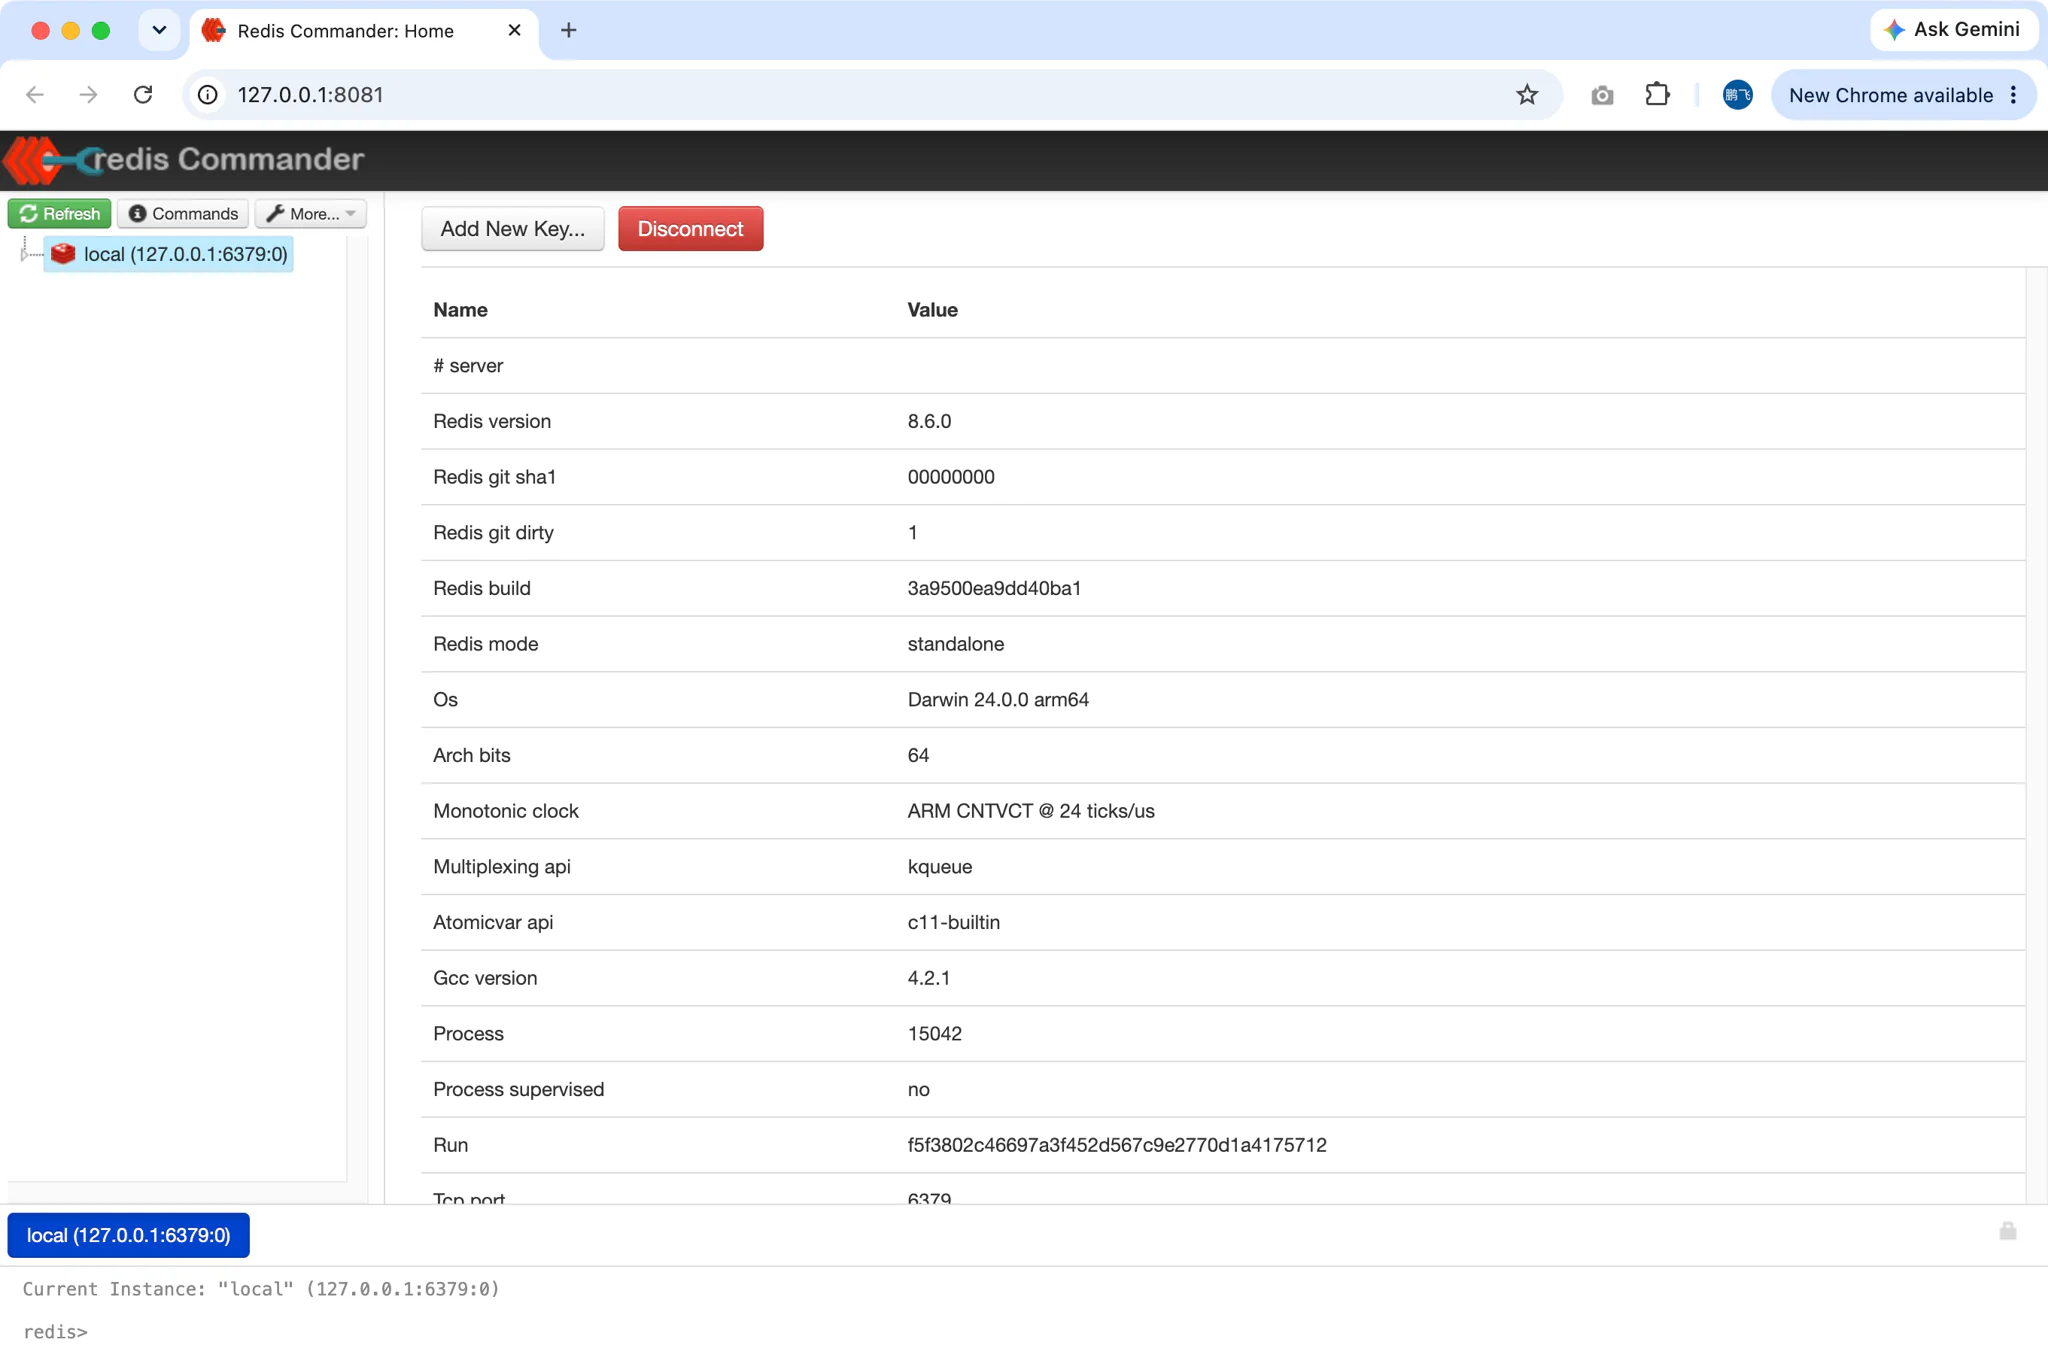The width and height of the screenshot is (2048, 1354).
Task: Click the red Redis cube icon in tree
Action: pos(63,254)
